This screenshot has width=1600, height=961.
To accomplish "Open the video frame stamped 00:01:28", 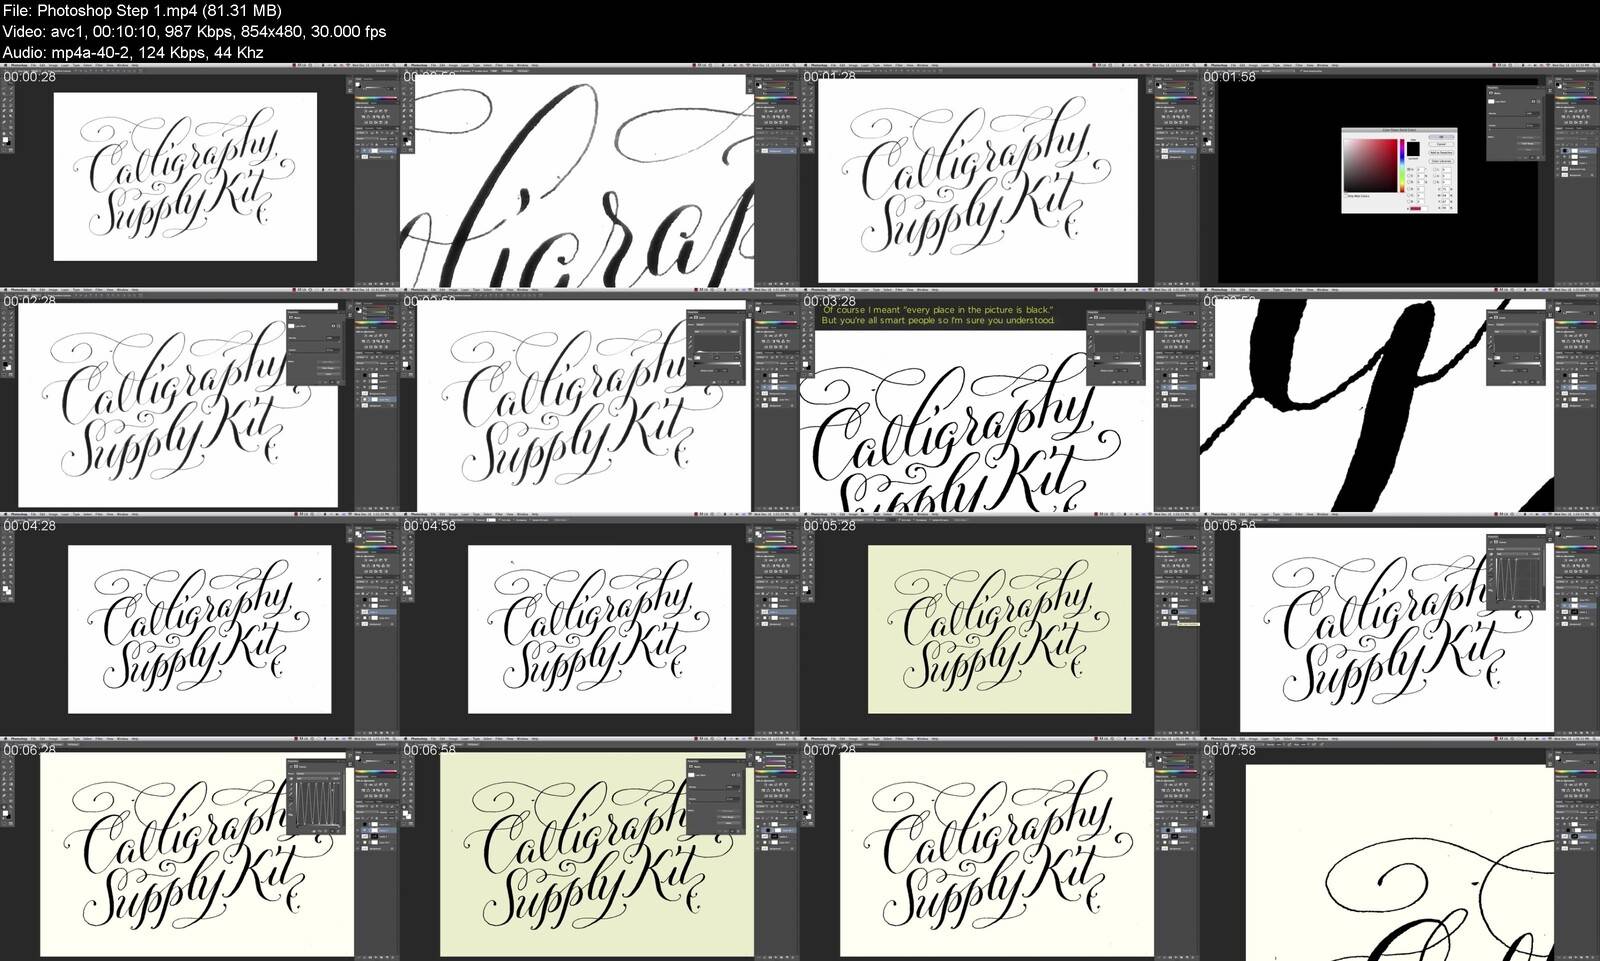I will click(1000, 176).
